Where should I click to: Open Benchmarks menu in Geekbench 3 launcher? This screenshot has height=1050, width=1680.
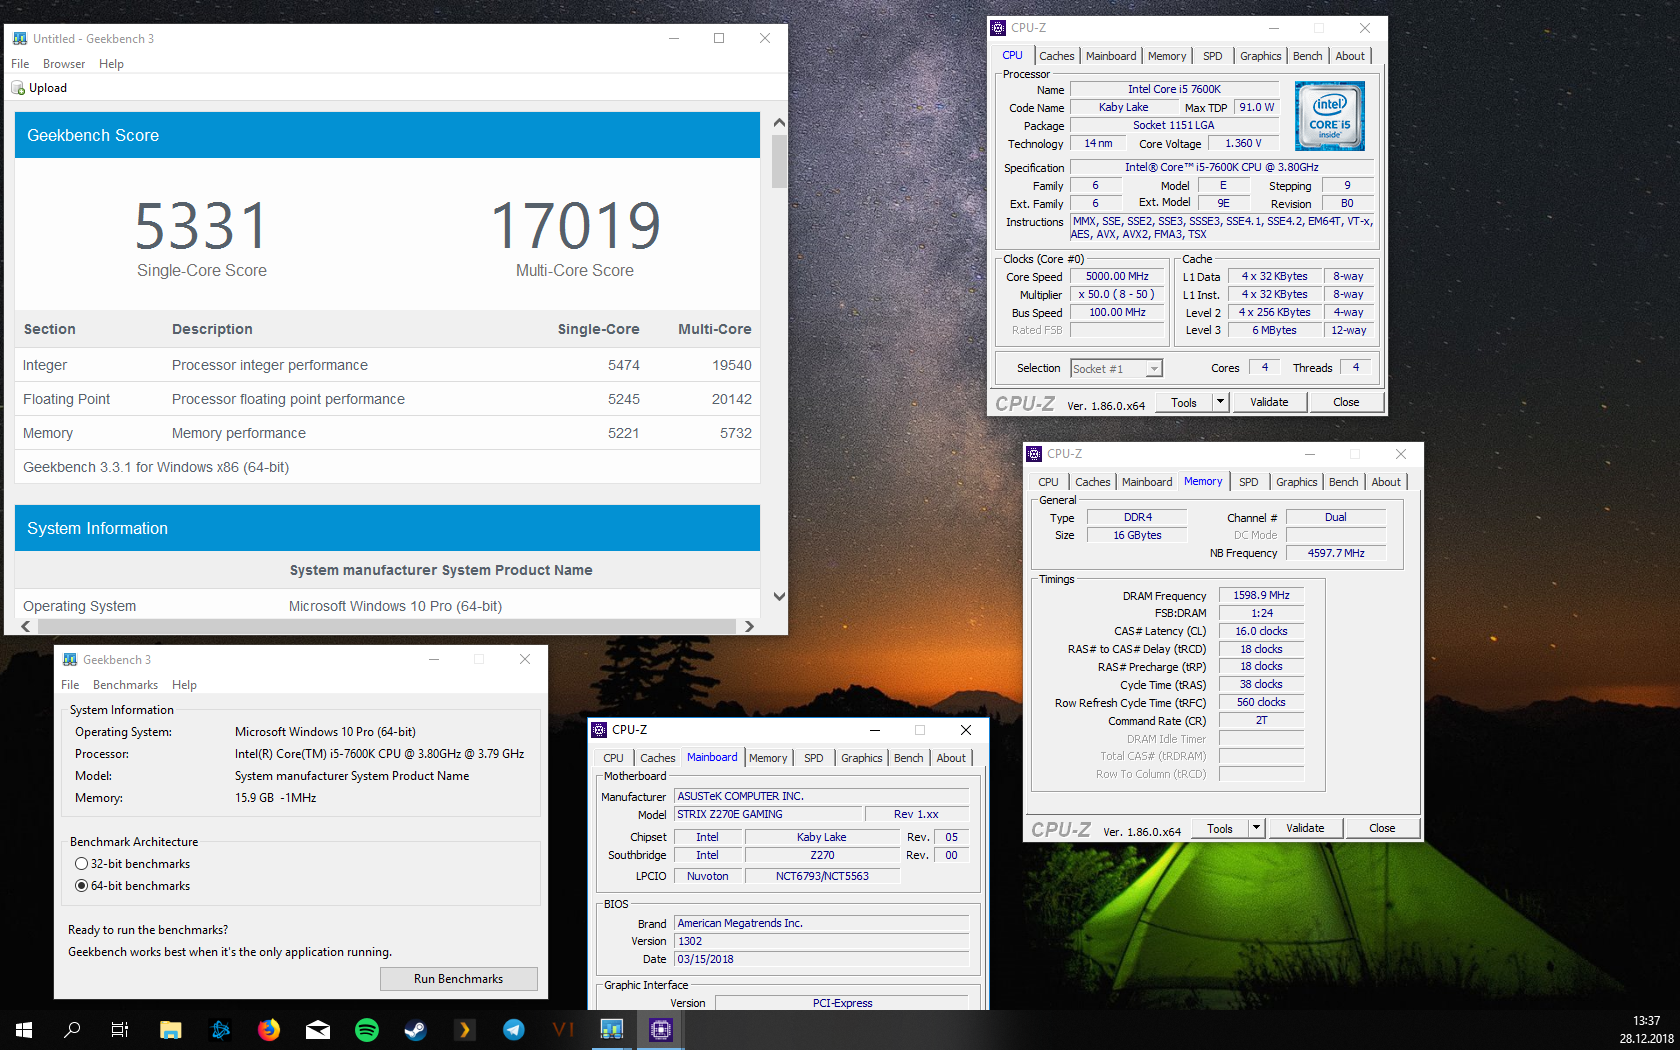click(x=126, y=685)
